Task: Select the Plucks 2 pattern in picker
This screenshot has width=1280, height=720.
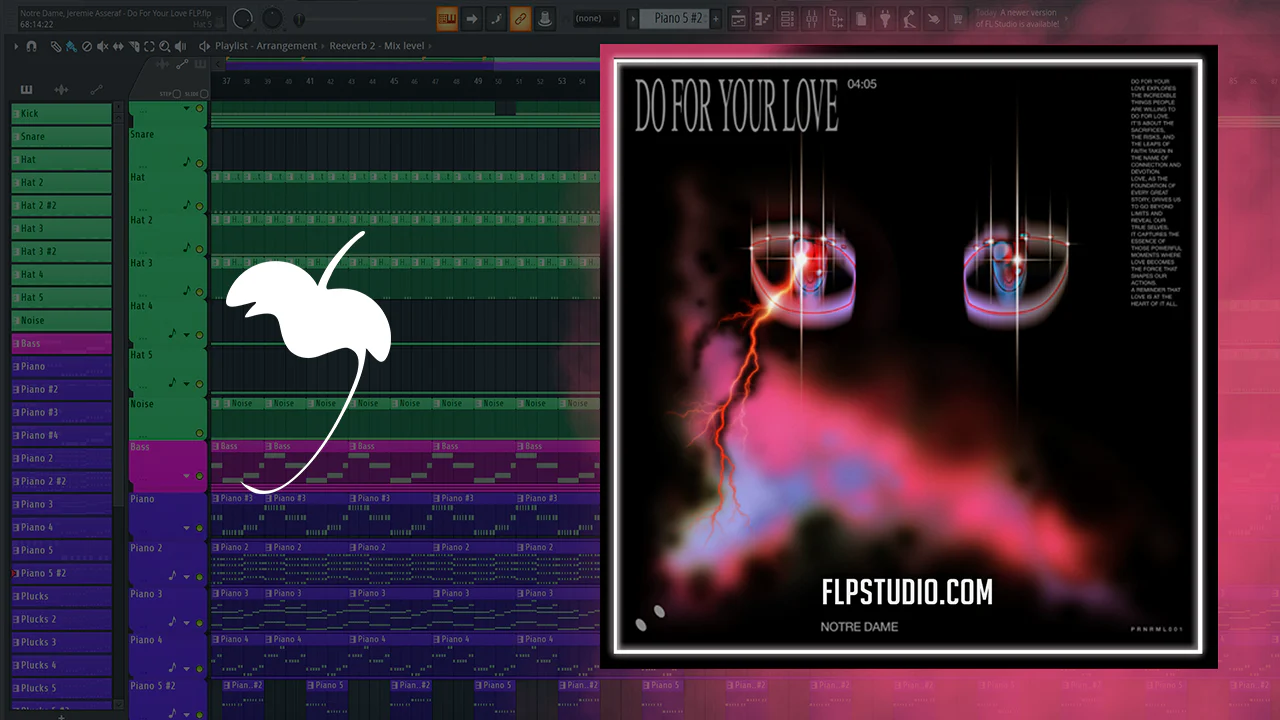Action: point(61,620)
